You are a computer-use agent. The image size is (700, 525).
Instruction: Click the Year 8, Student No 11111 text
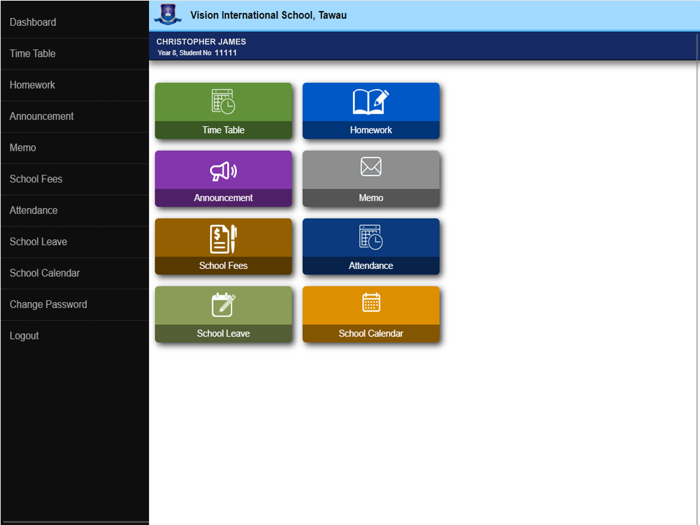click(197, 53)
